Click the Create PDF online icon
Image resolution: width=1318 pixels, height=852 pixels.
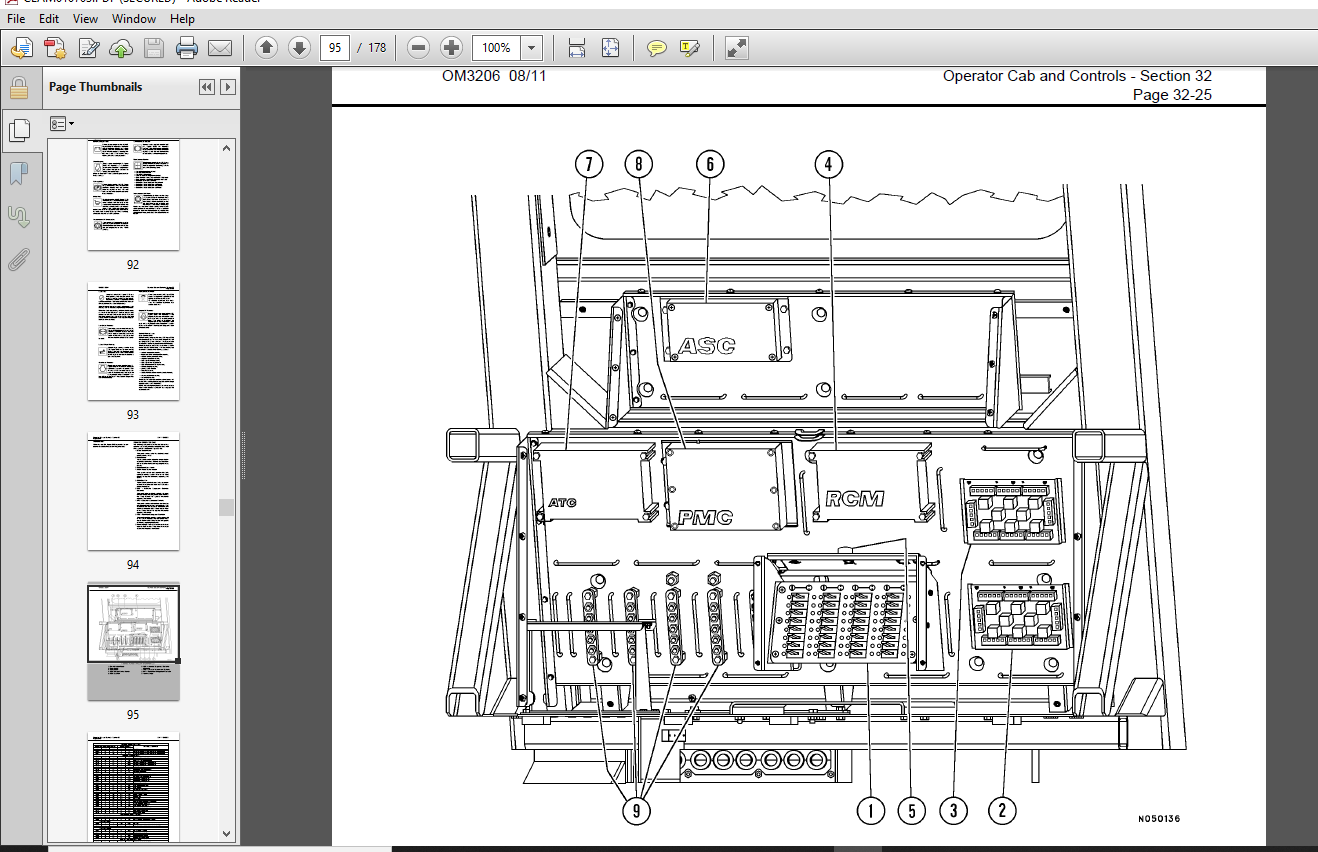pos(55,47)
